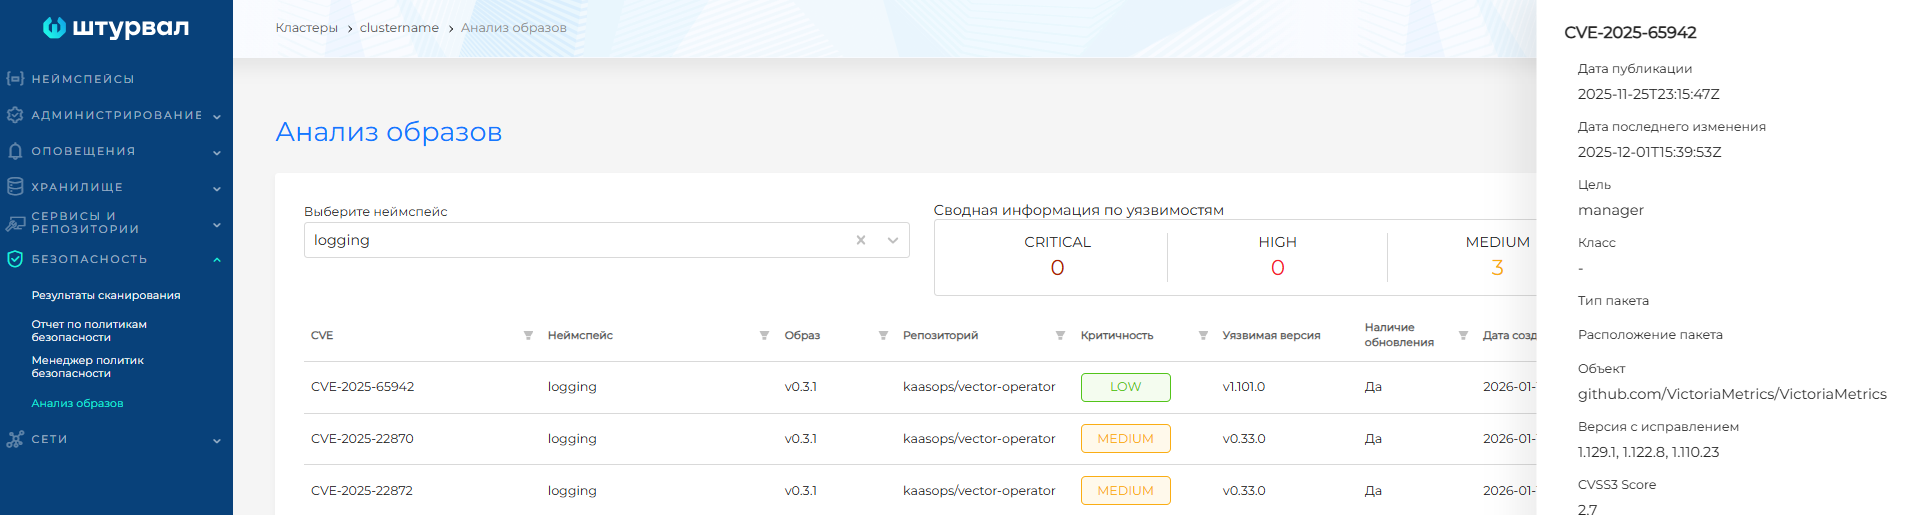
Task: Filter the Наличие обновления column
Action: (x=1463, y=335)
